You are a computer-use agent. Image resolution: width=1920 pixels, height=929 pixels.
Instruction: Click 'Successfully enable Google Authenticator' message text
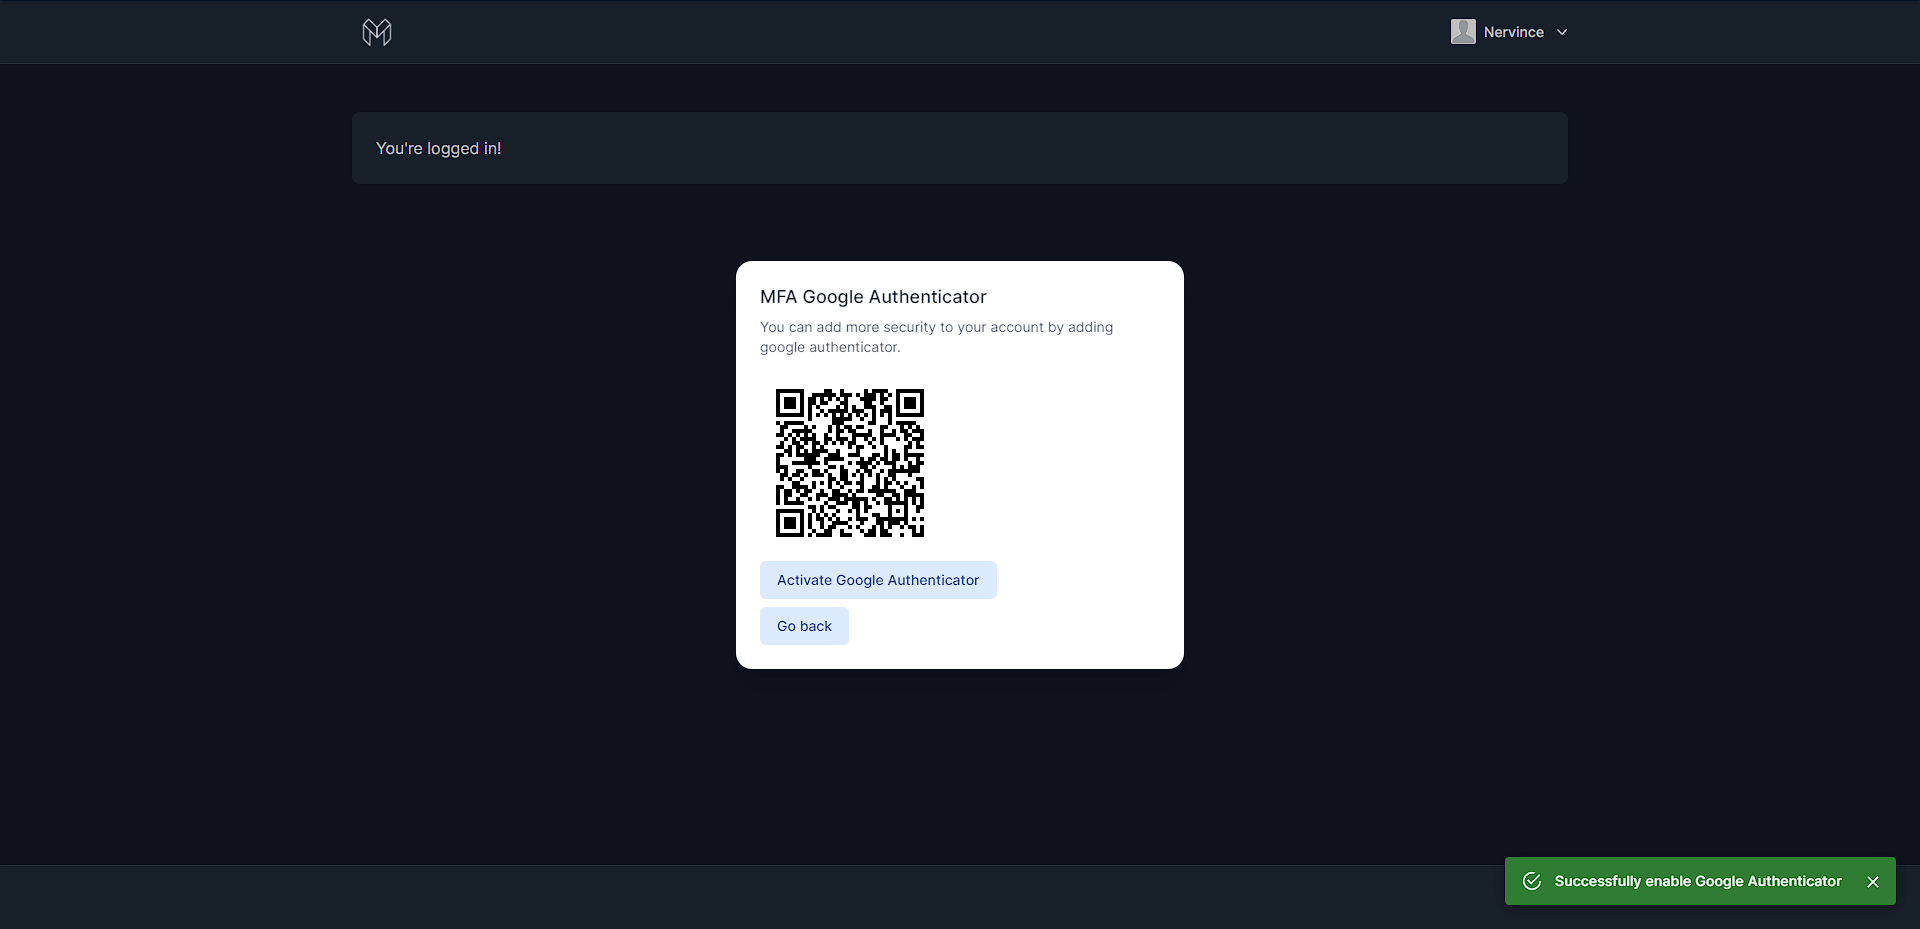[1698, 881]
